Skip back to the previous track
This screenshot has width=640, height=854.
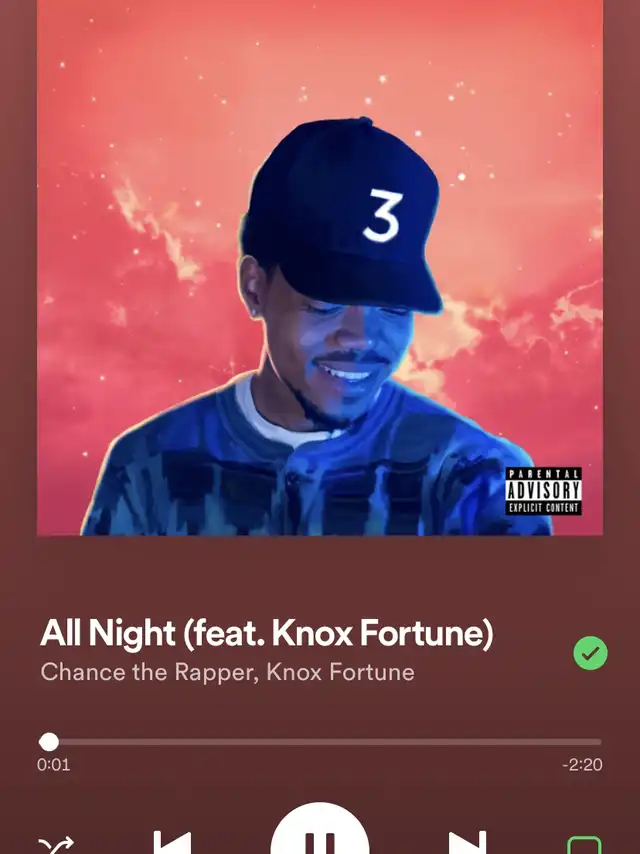(172, 843)
